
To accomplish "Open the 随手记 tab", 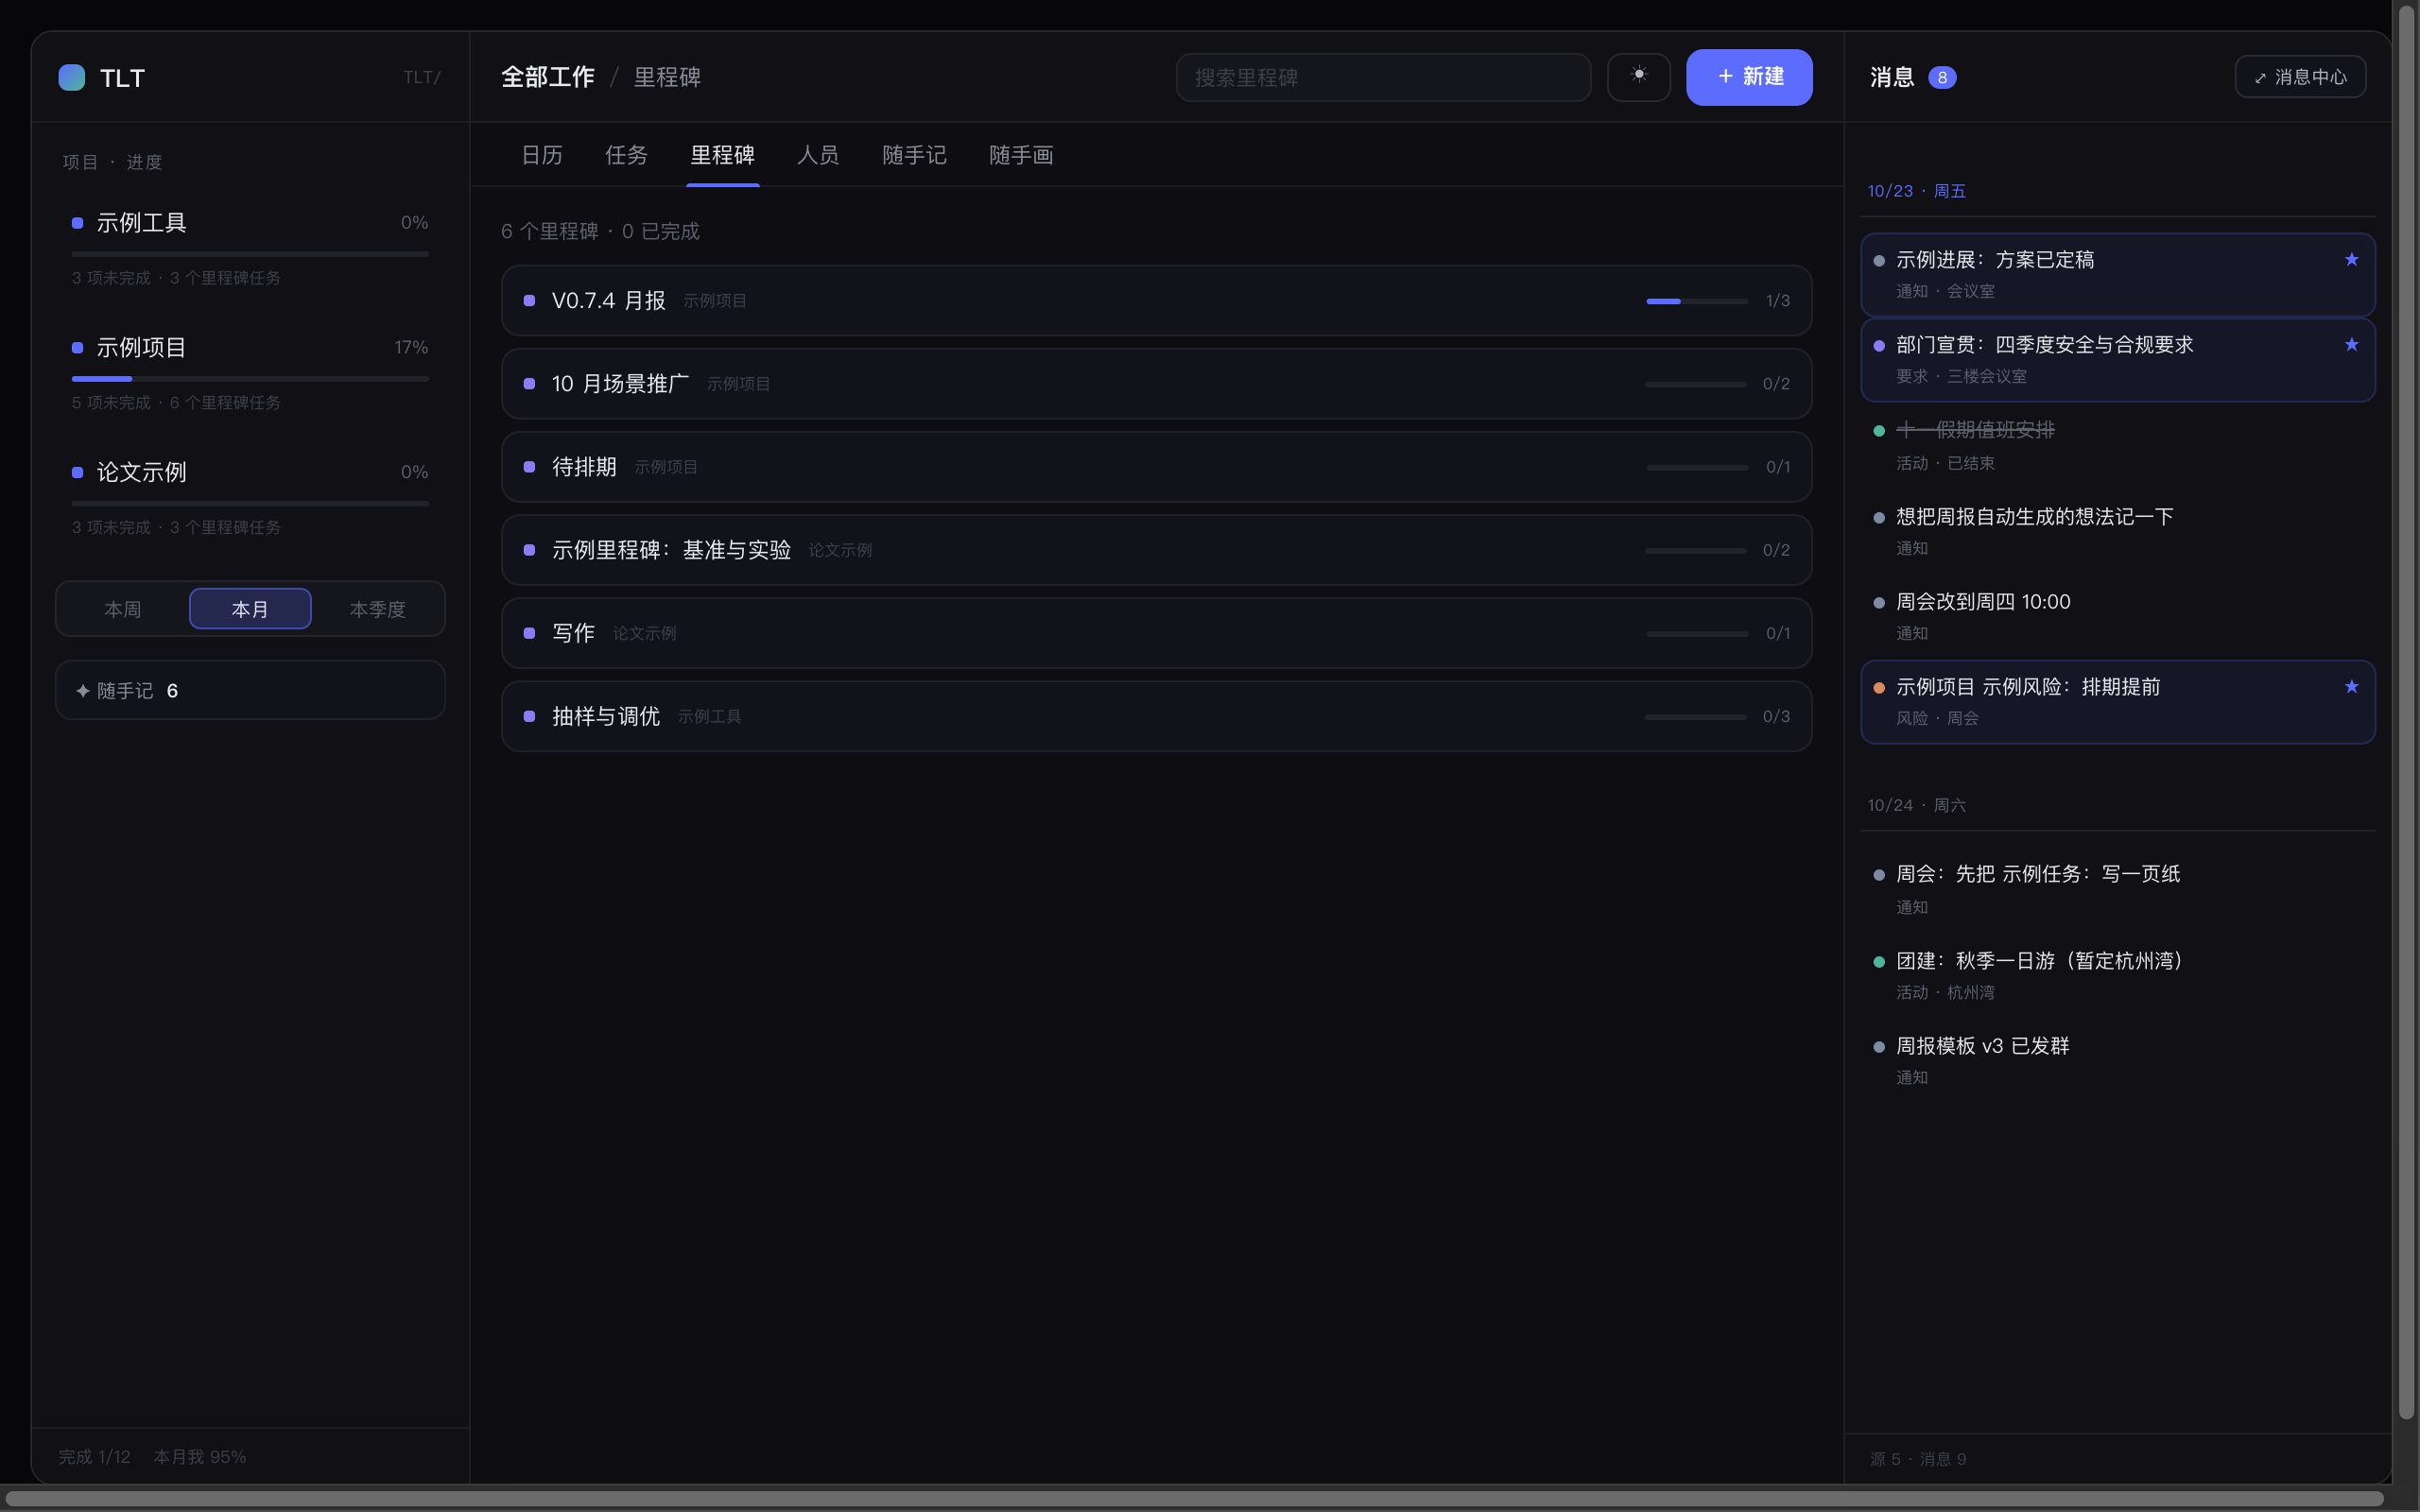I will coord(914,155).
